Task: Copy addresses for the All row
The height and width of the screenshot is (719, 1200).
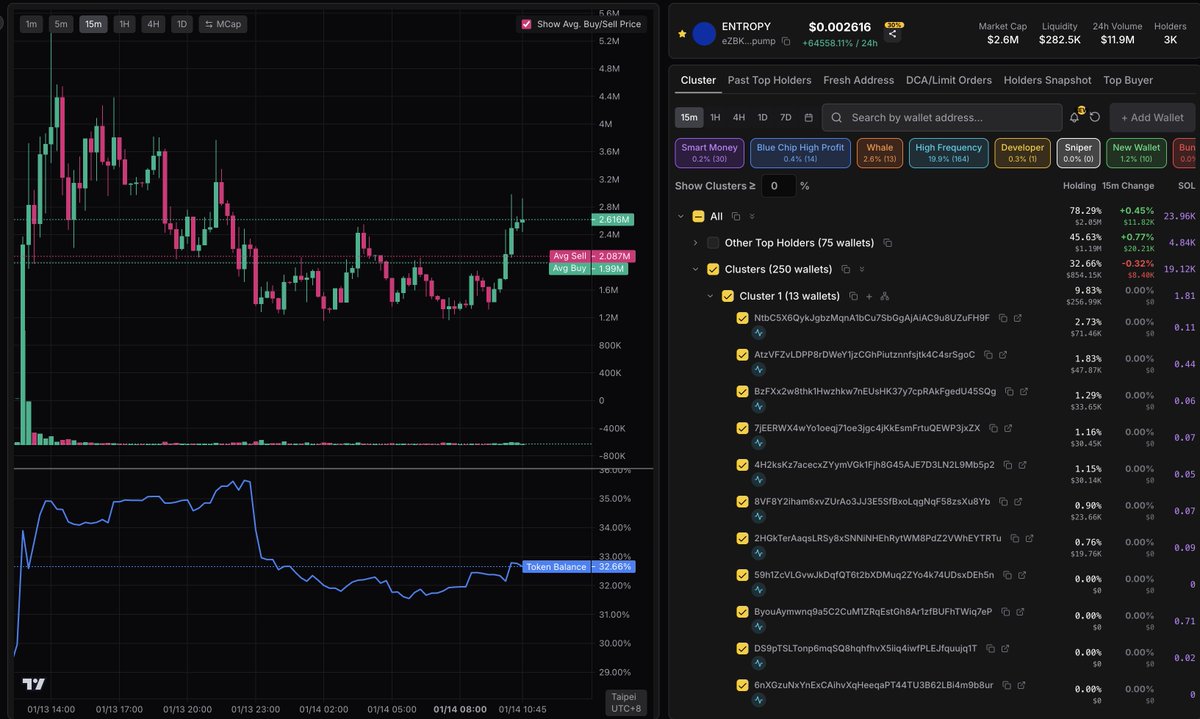Action: (735, 216)
